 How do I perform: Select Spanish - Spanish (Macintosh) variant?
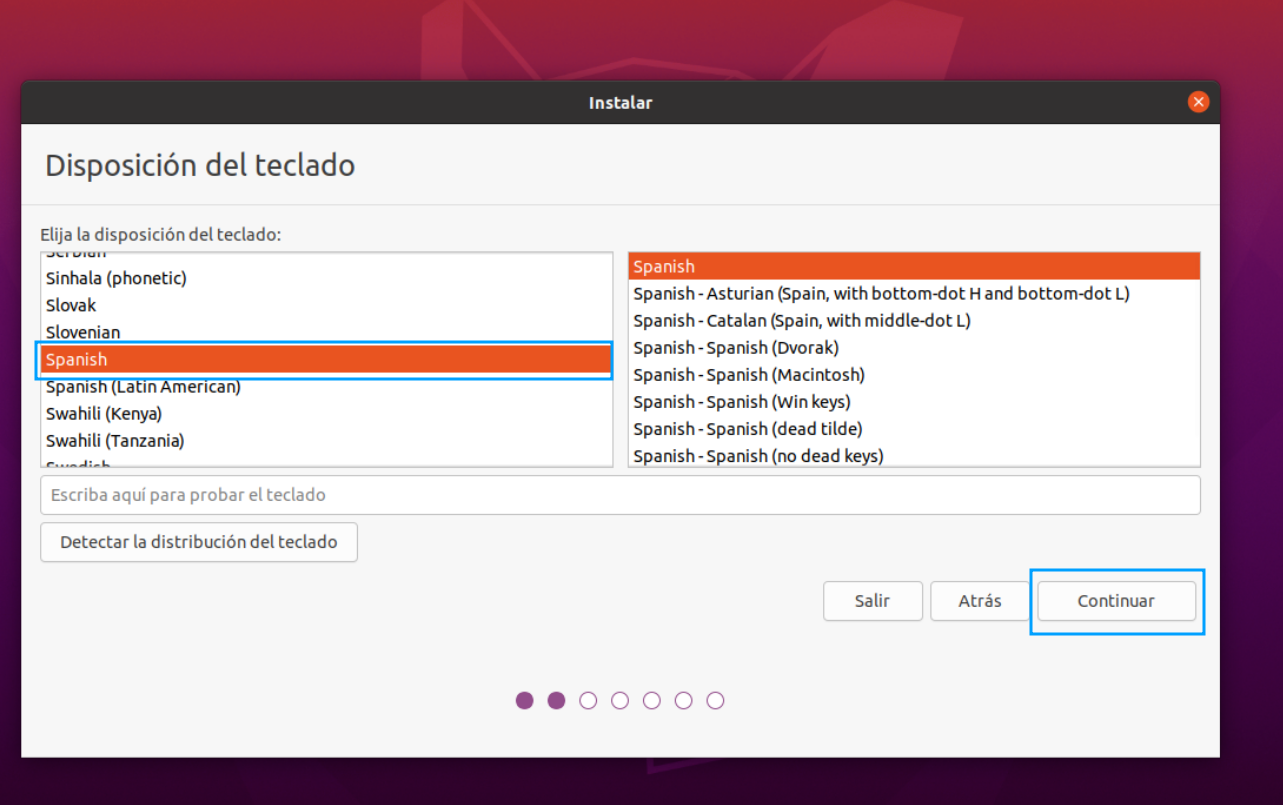point(914,374)
